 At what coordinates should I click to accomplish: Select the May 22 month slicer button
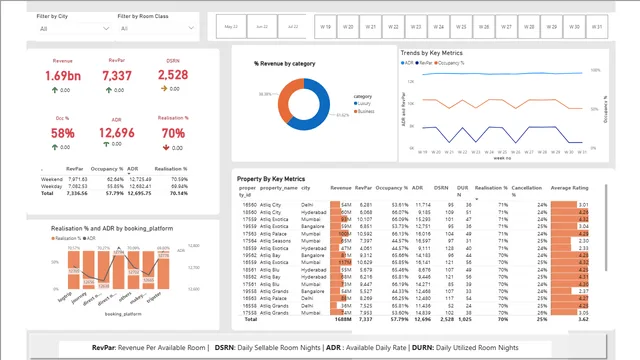click(x=231, y=27)
